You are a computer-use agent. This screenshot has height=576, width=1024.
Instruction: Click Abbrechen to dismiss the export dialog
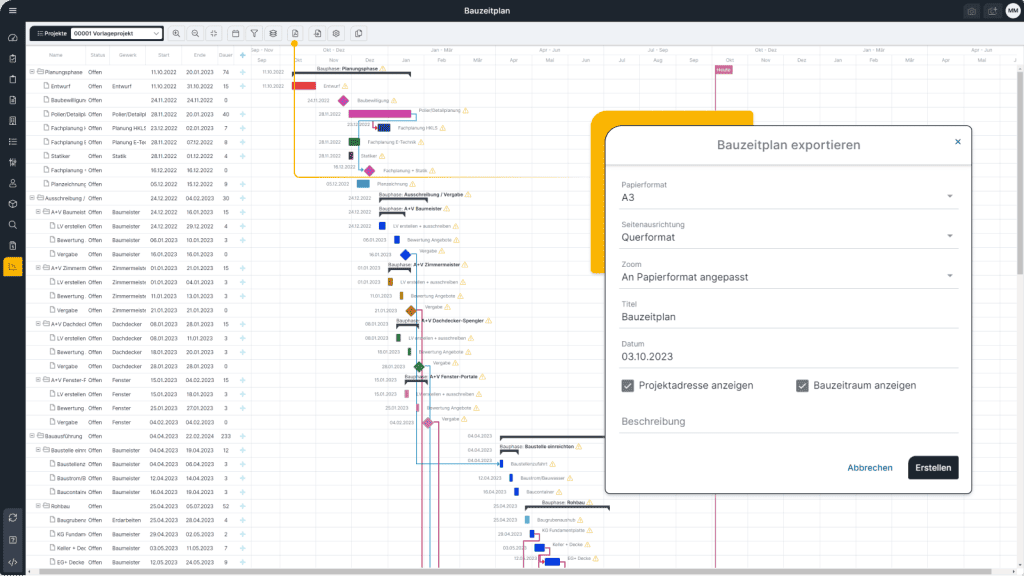(x=869, y=467)
